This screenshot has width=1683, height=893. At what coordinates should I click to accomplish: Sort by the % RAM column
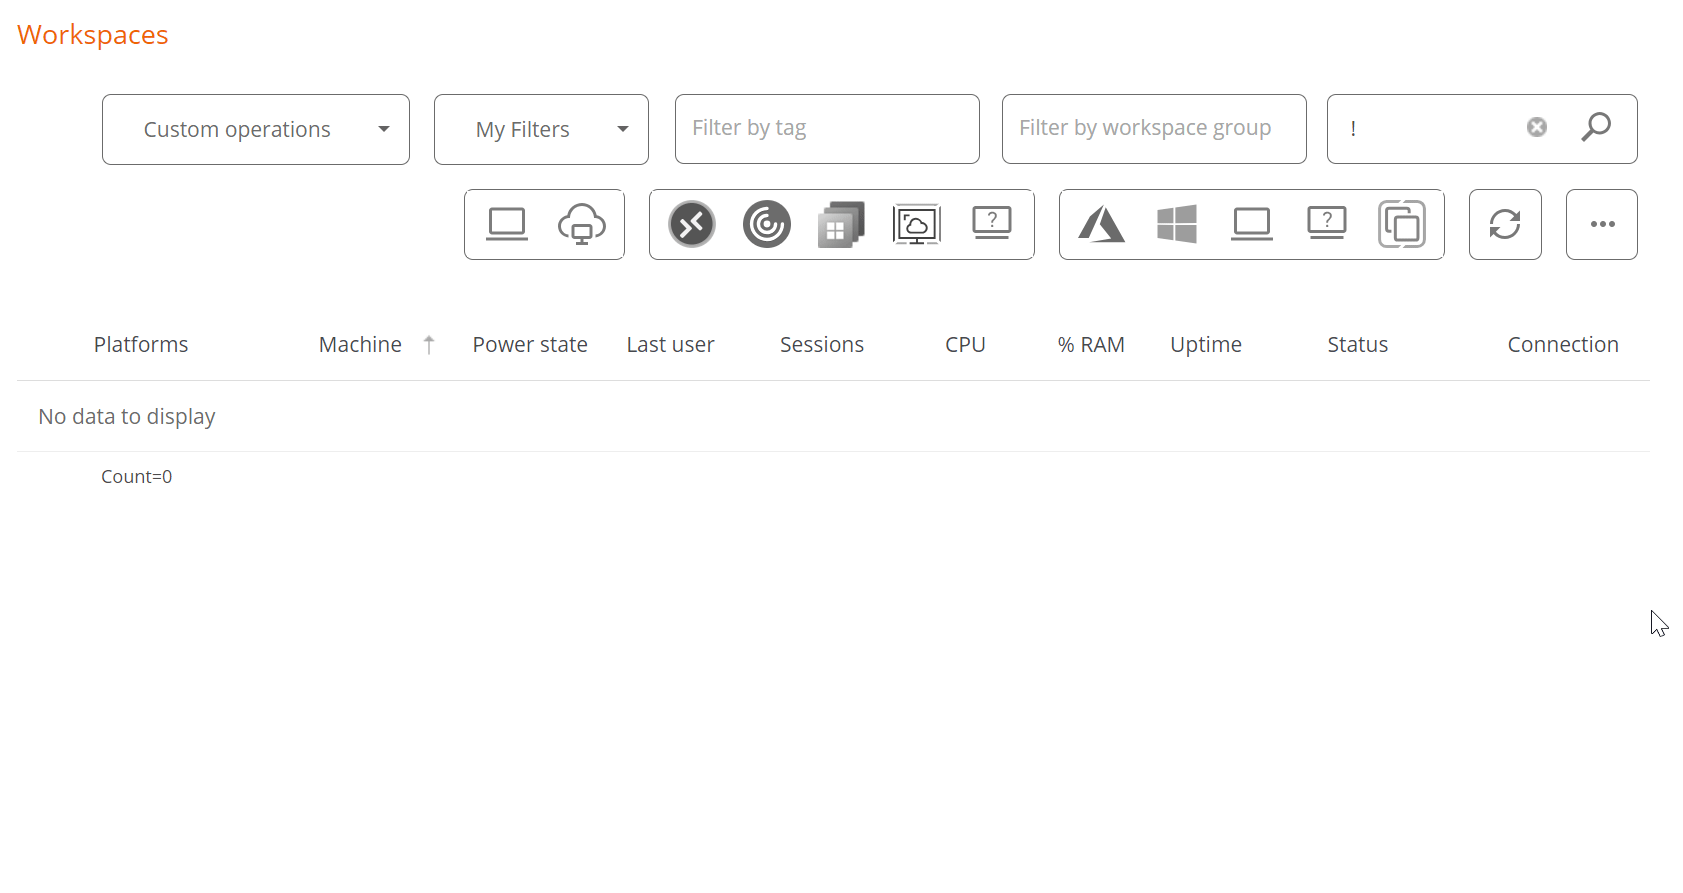(x=1091, y=344)
